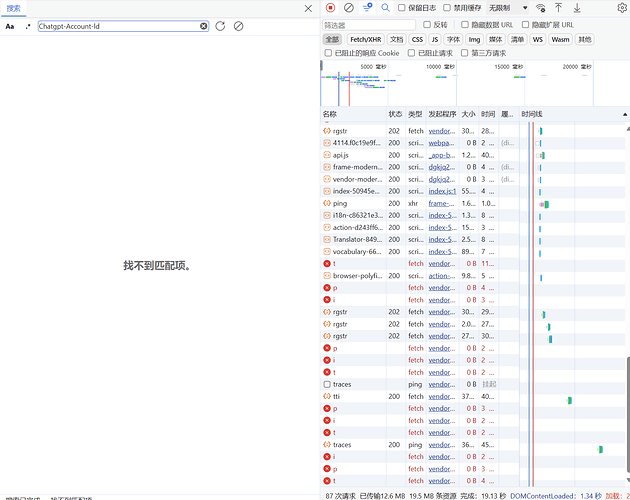Check 隐藏数据 URL checkbox

(x=465, y=25)
